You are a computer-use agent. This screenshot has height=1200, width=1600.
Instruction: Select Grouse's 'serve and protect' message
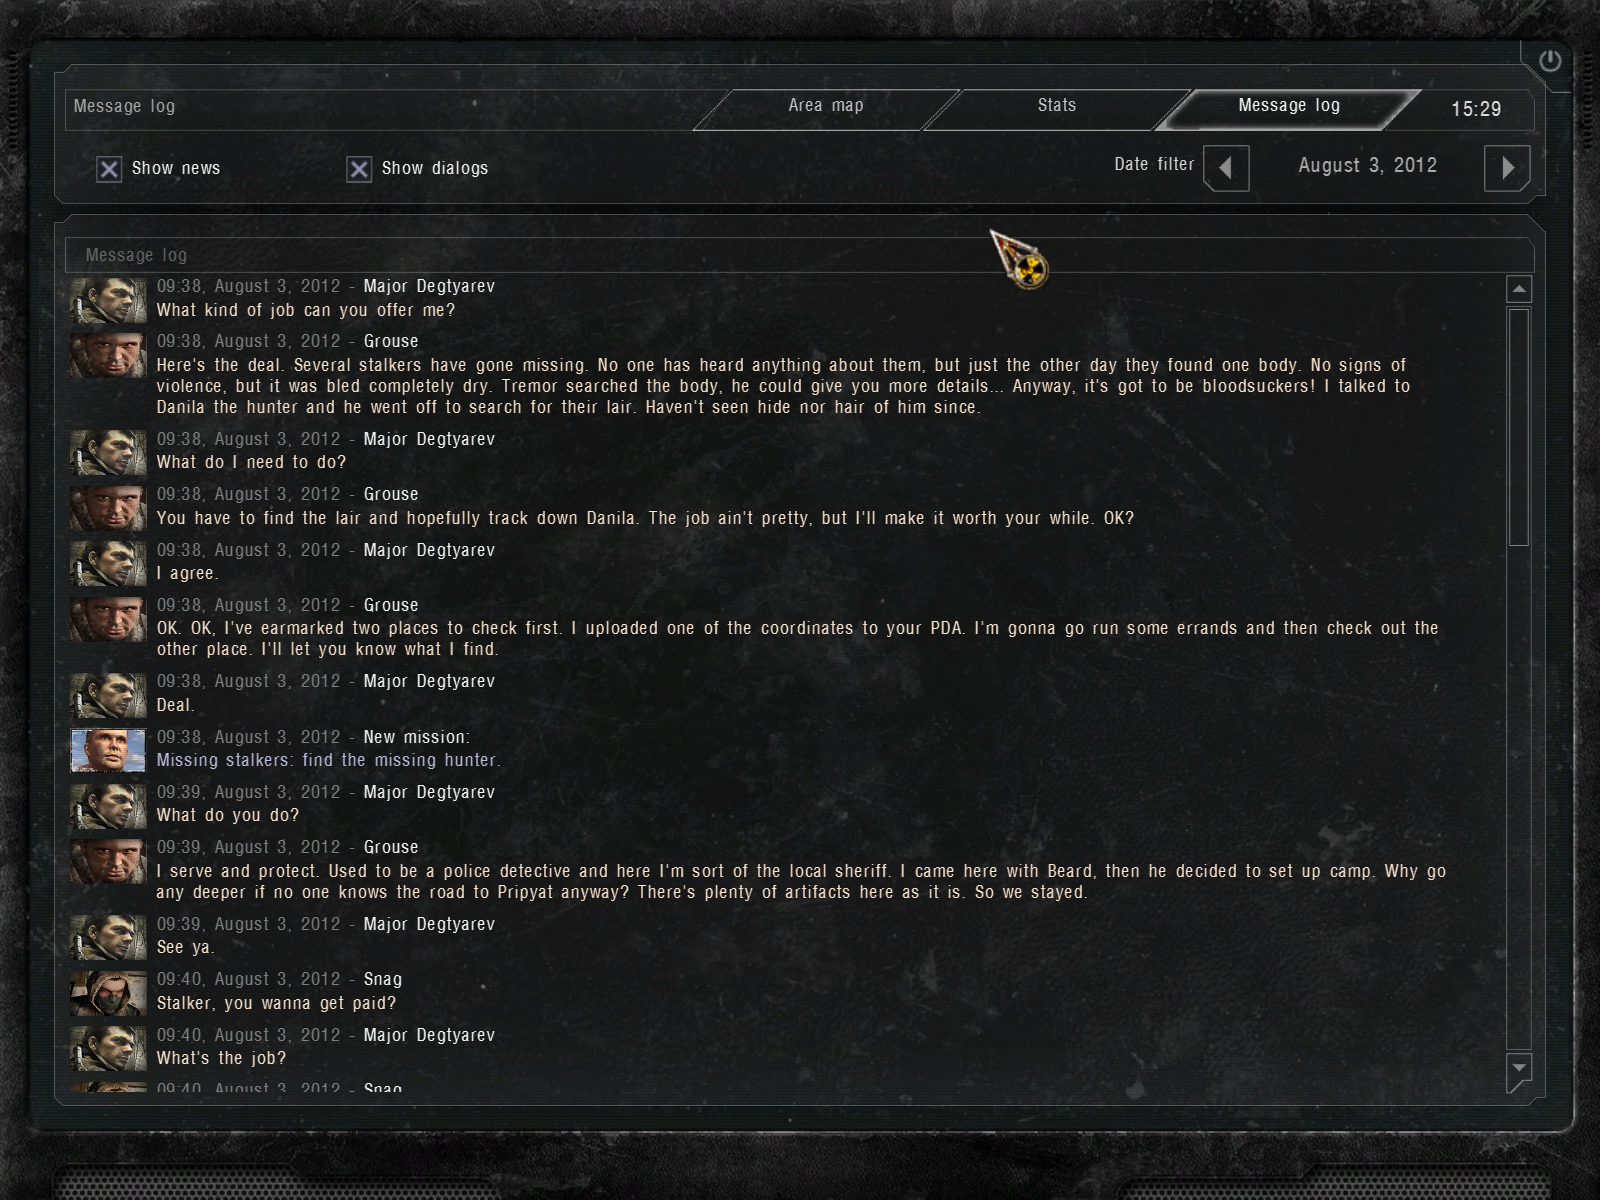pos(801,882)
